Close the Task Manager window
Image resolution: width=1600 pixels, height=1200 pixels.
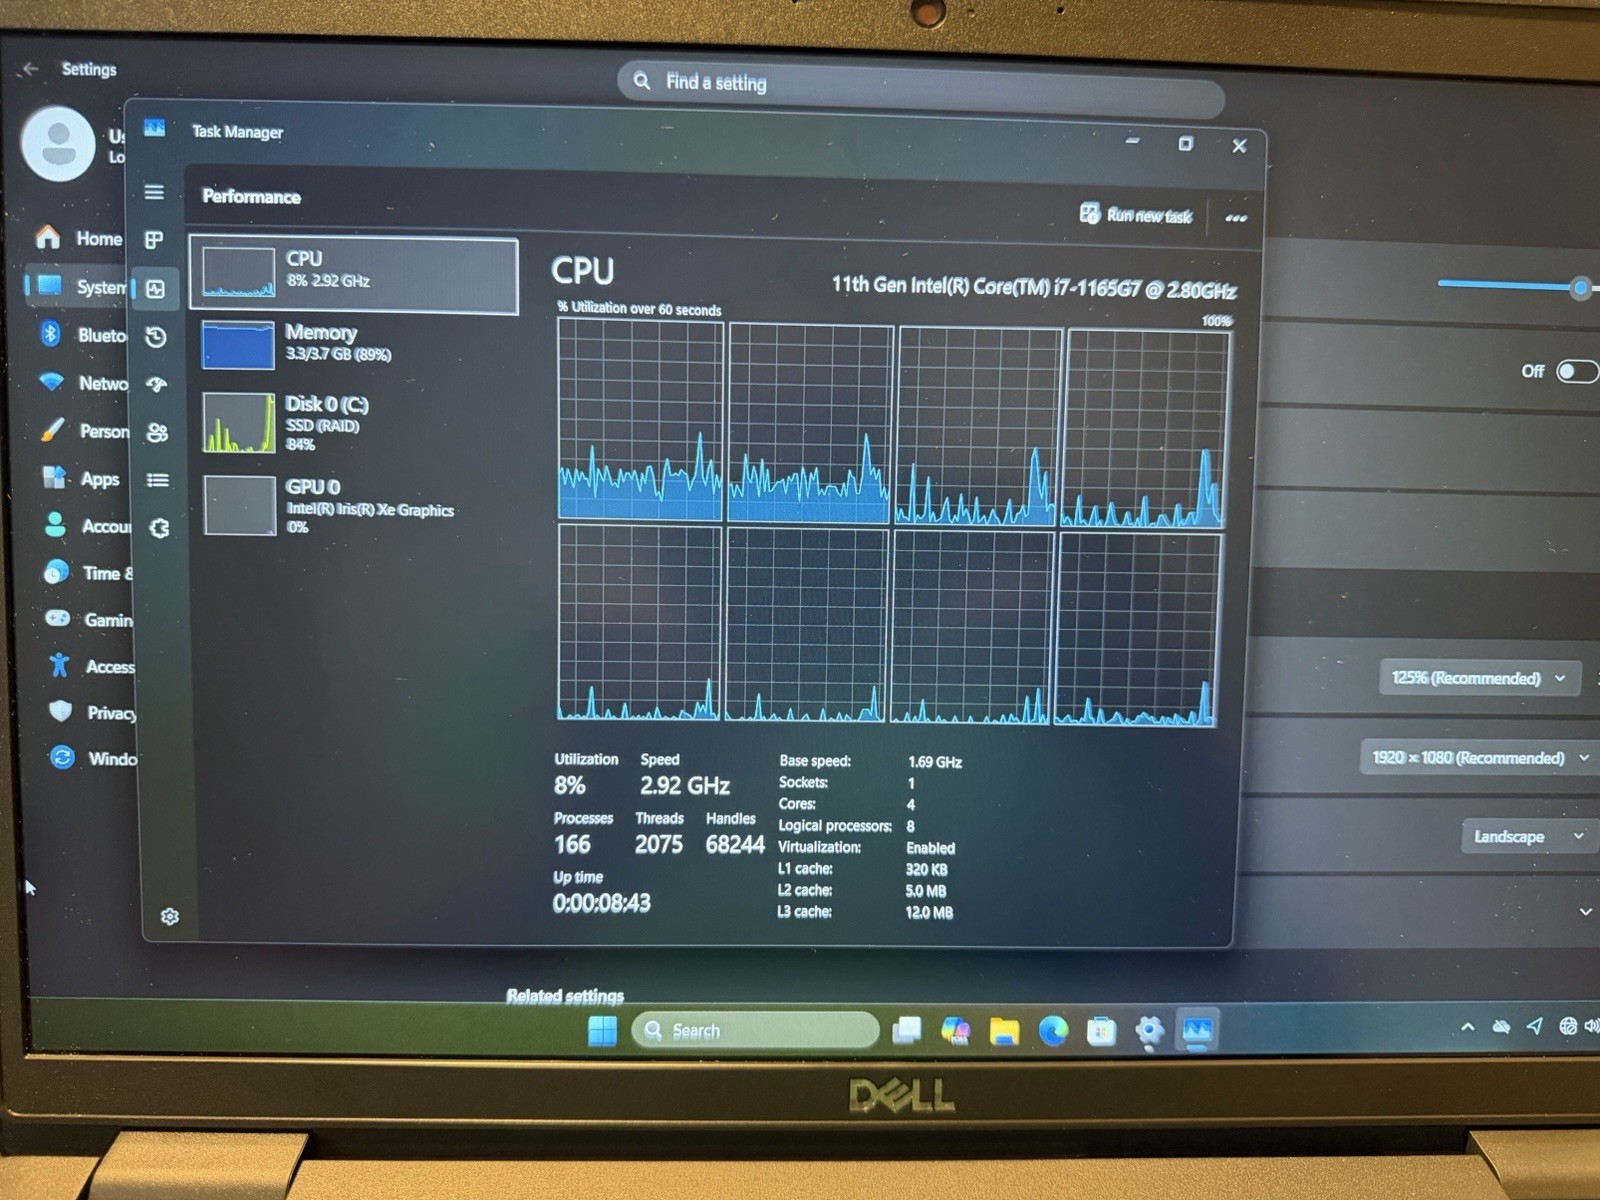point(1239,146)
